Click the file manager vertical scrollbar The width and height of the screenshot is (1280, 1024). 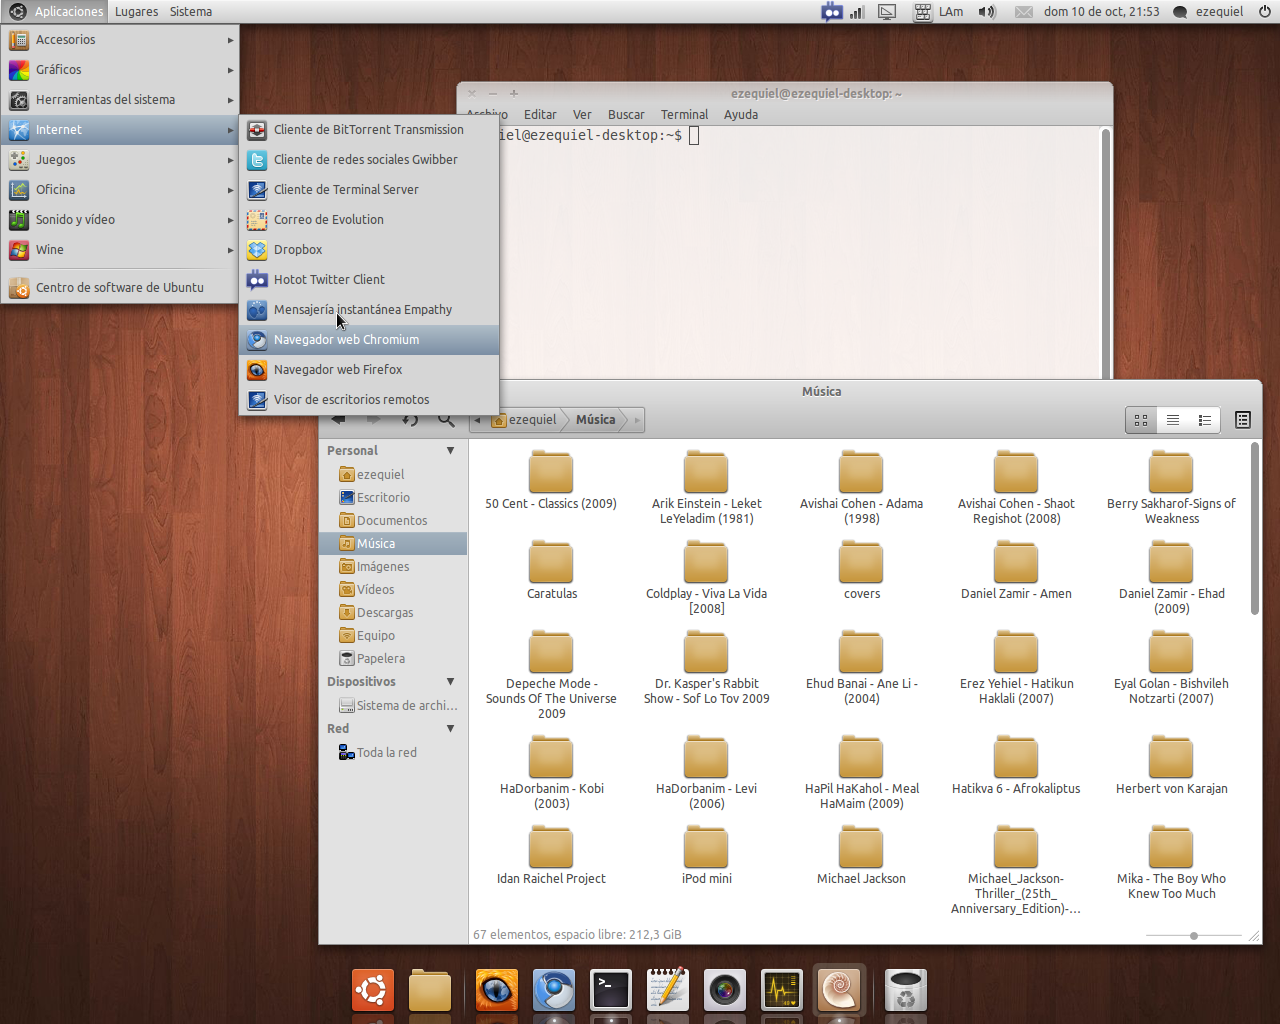(x=1255, y=530)
